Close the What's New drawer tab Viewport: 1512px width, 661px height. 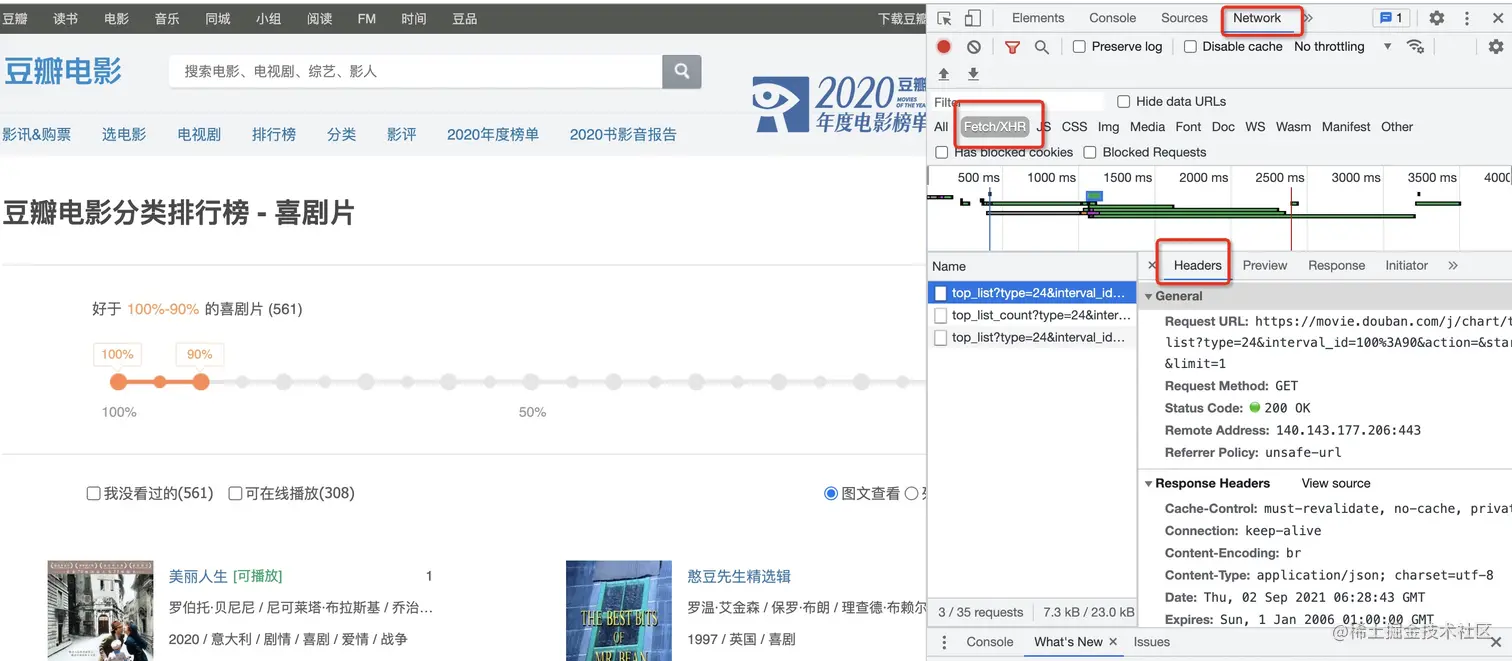click(x=1113, y=642)
